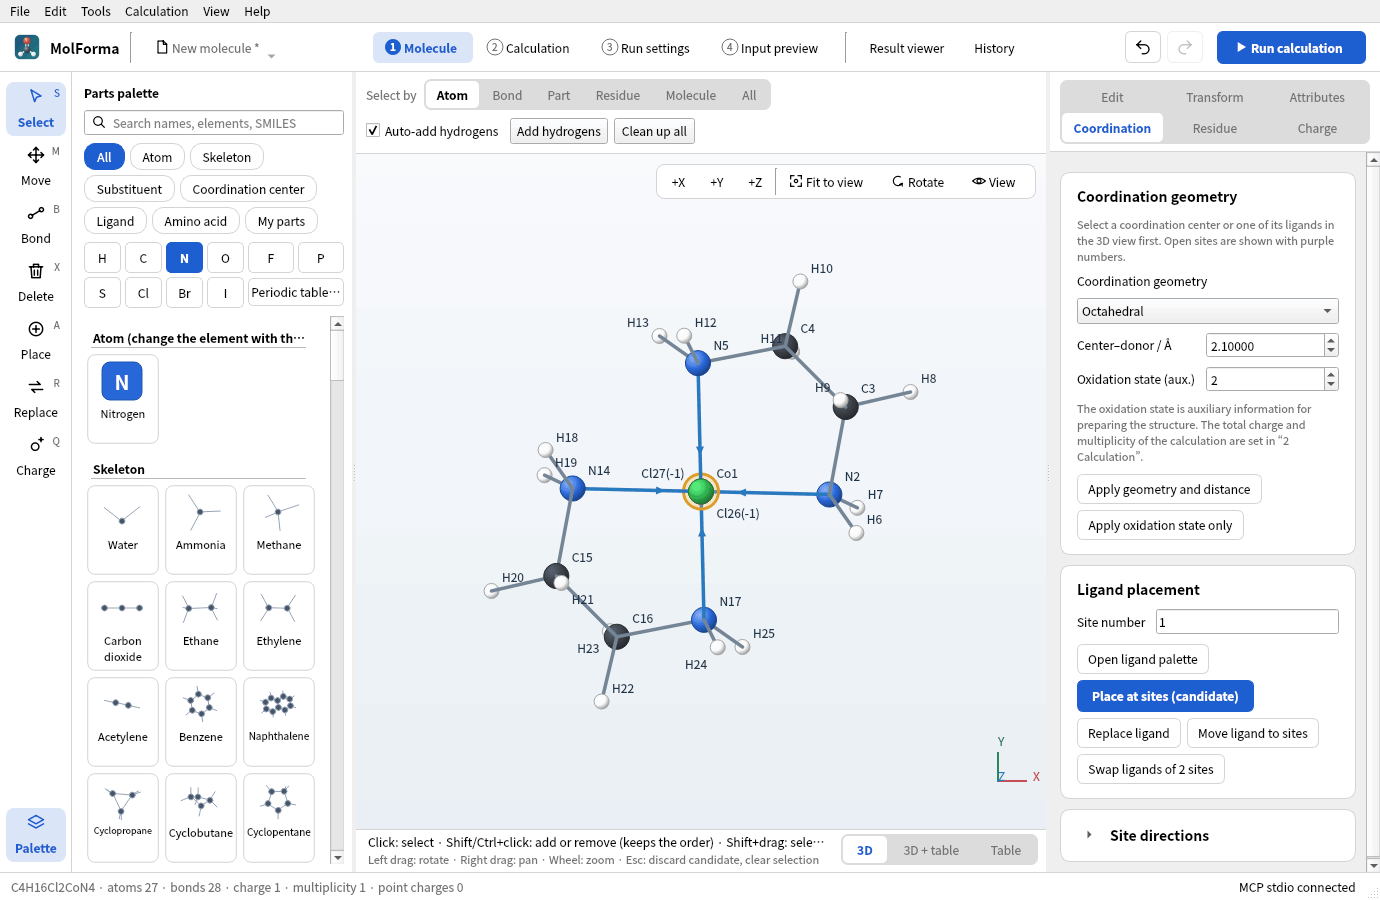Toggle Auto-add hydrogens checkbox
This screenshot has width=1380, height=900.
[373, 131]
